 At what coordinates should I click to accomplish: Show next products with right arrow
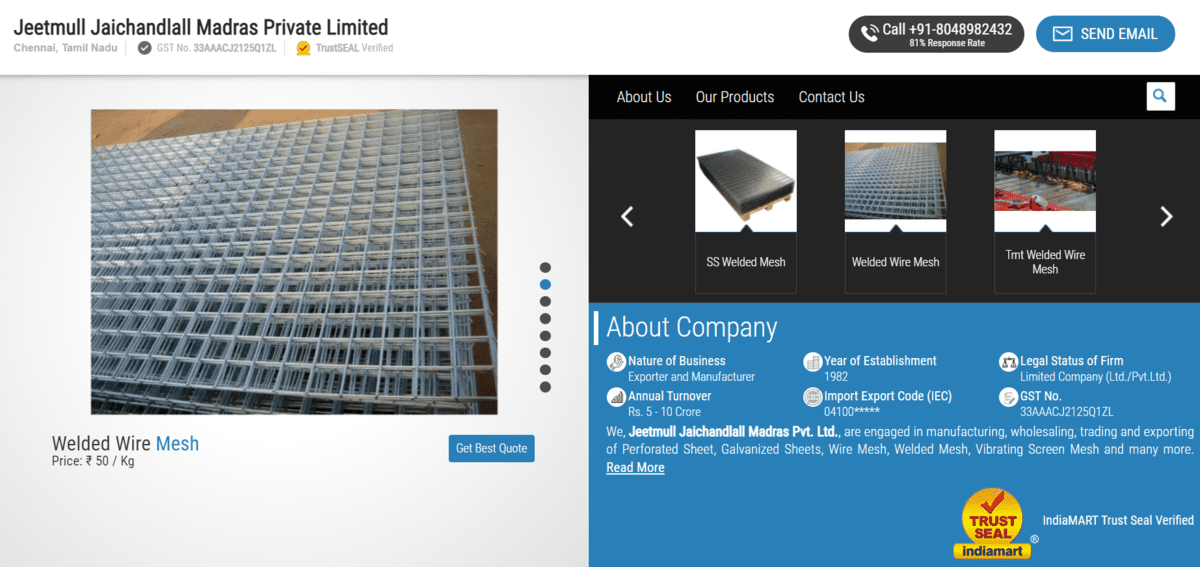(x=1166, y=216)
